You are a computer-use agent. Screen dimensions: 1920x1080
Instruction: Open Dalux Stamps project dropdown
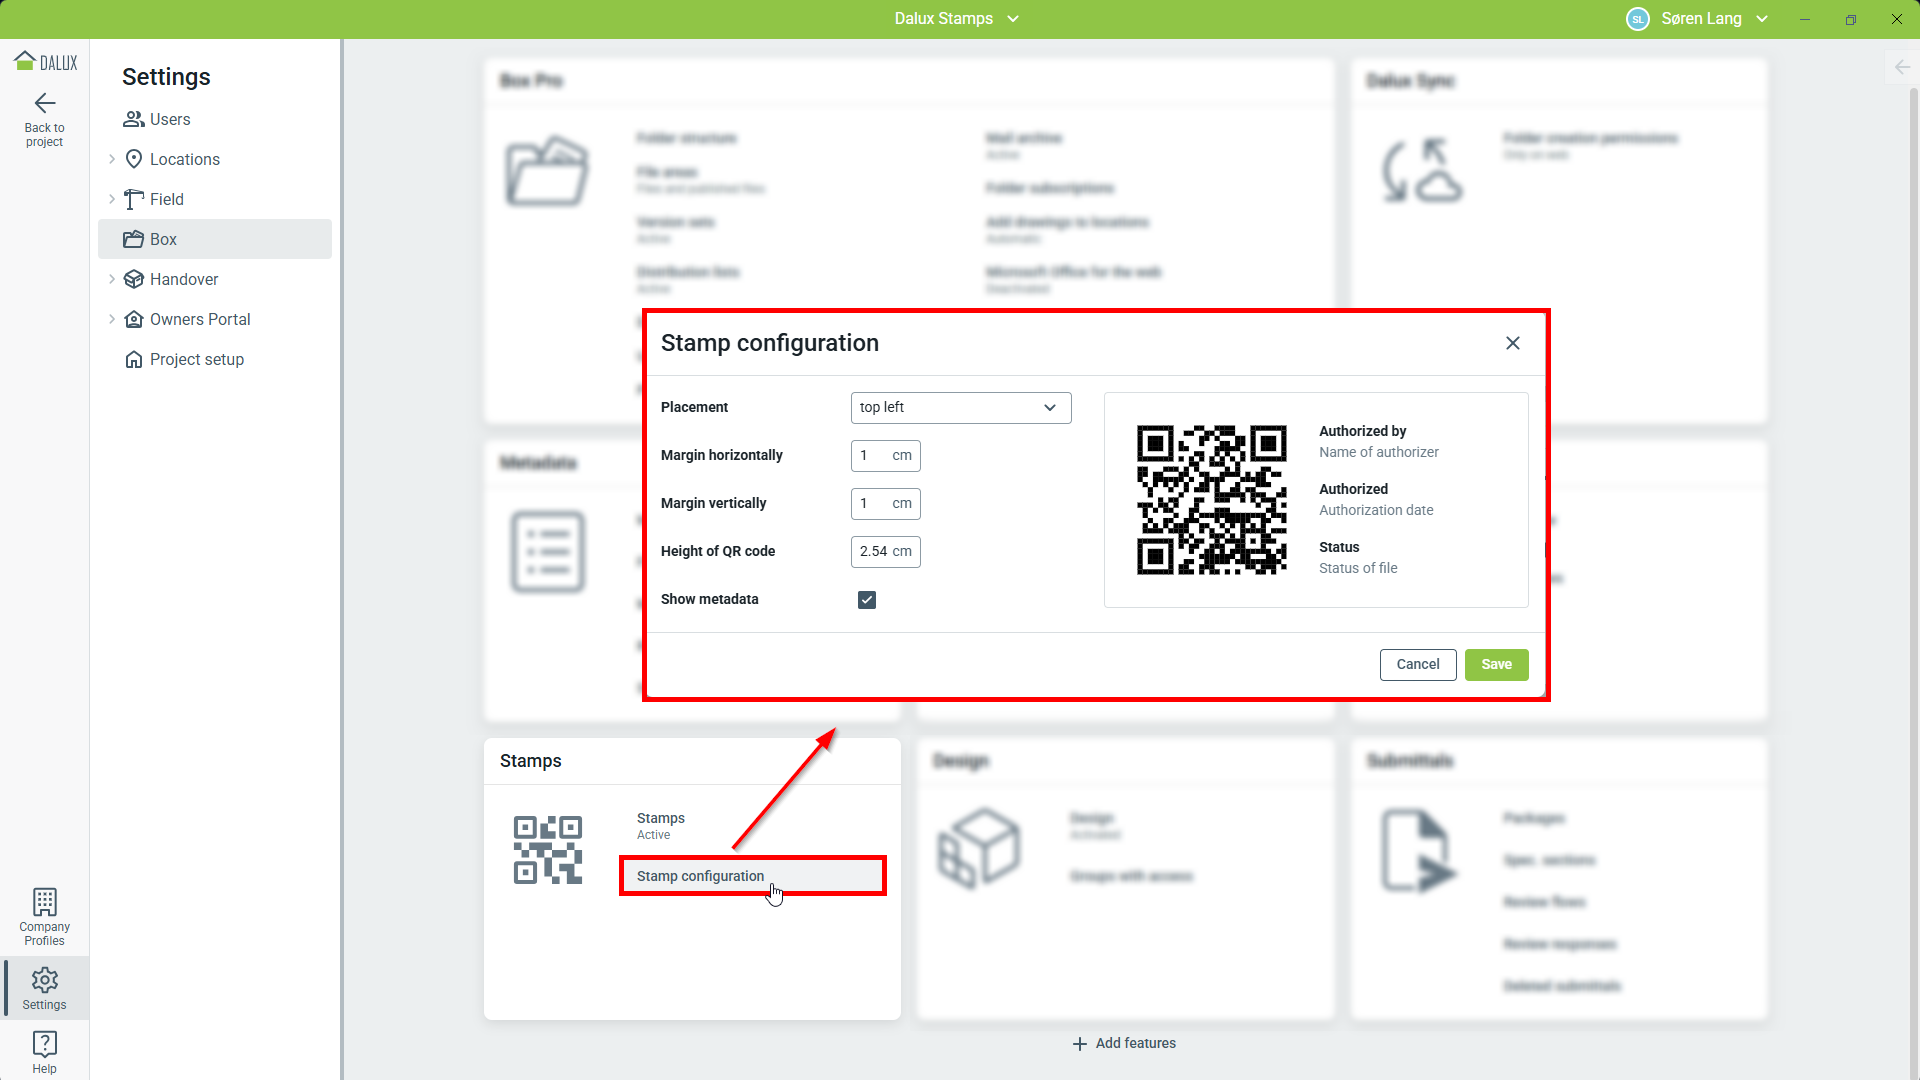coord(957,19)
